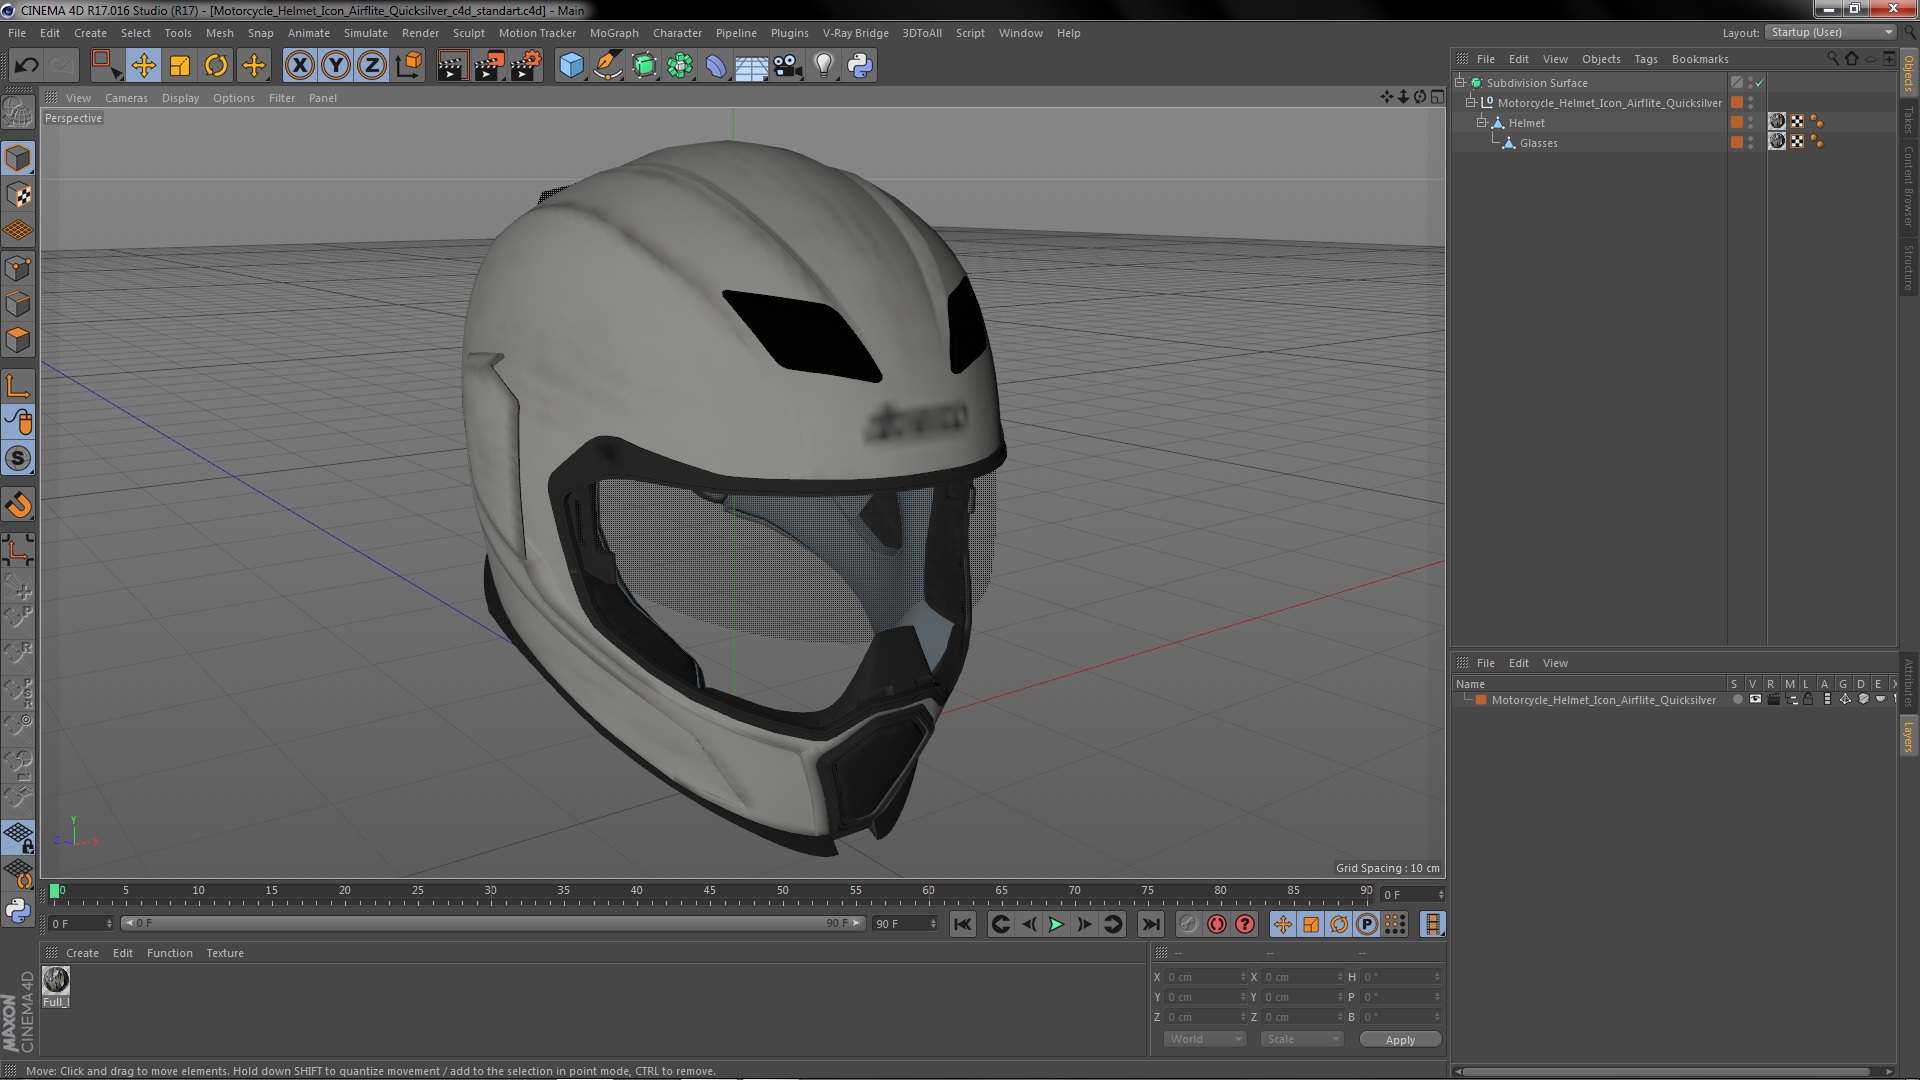Open the MoGraph menu
Image resolution: width=1920 pixels, height=1080 pixels.
[x=613, y=33]
